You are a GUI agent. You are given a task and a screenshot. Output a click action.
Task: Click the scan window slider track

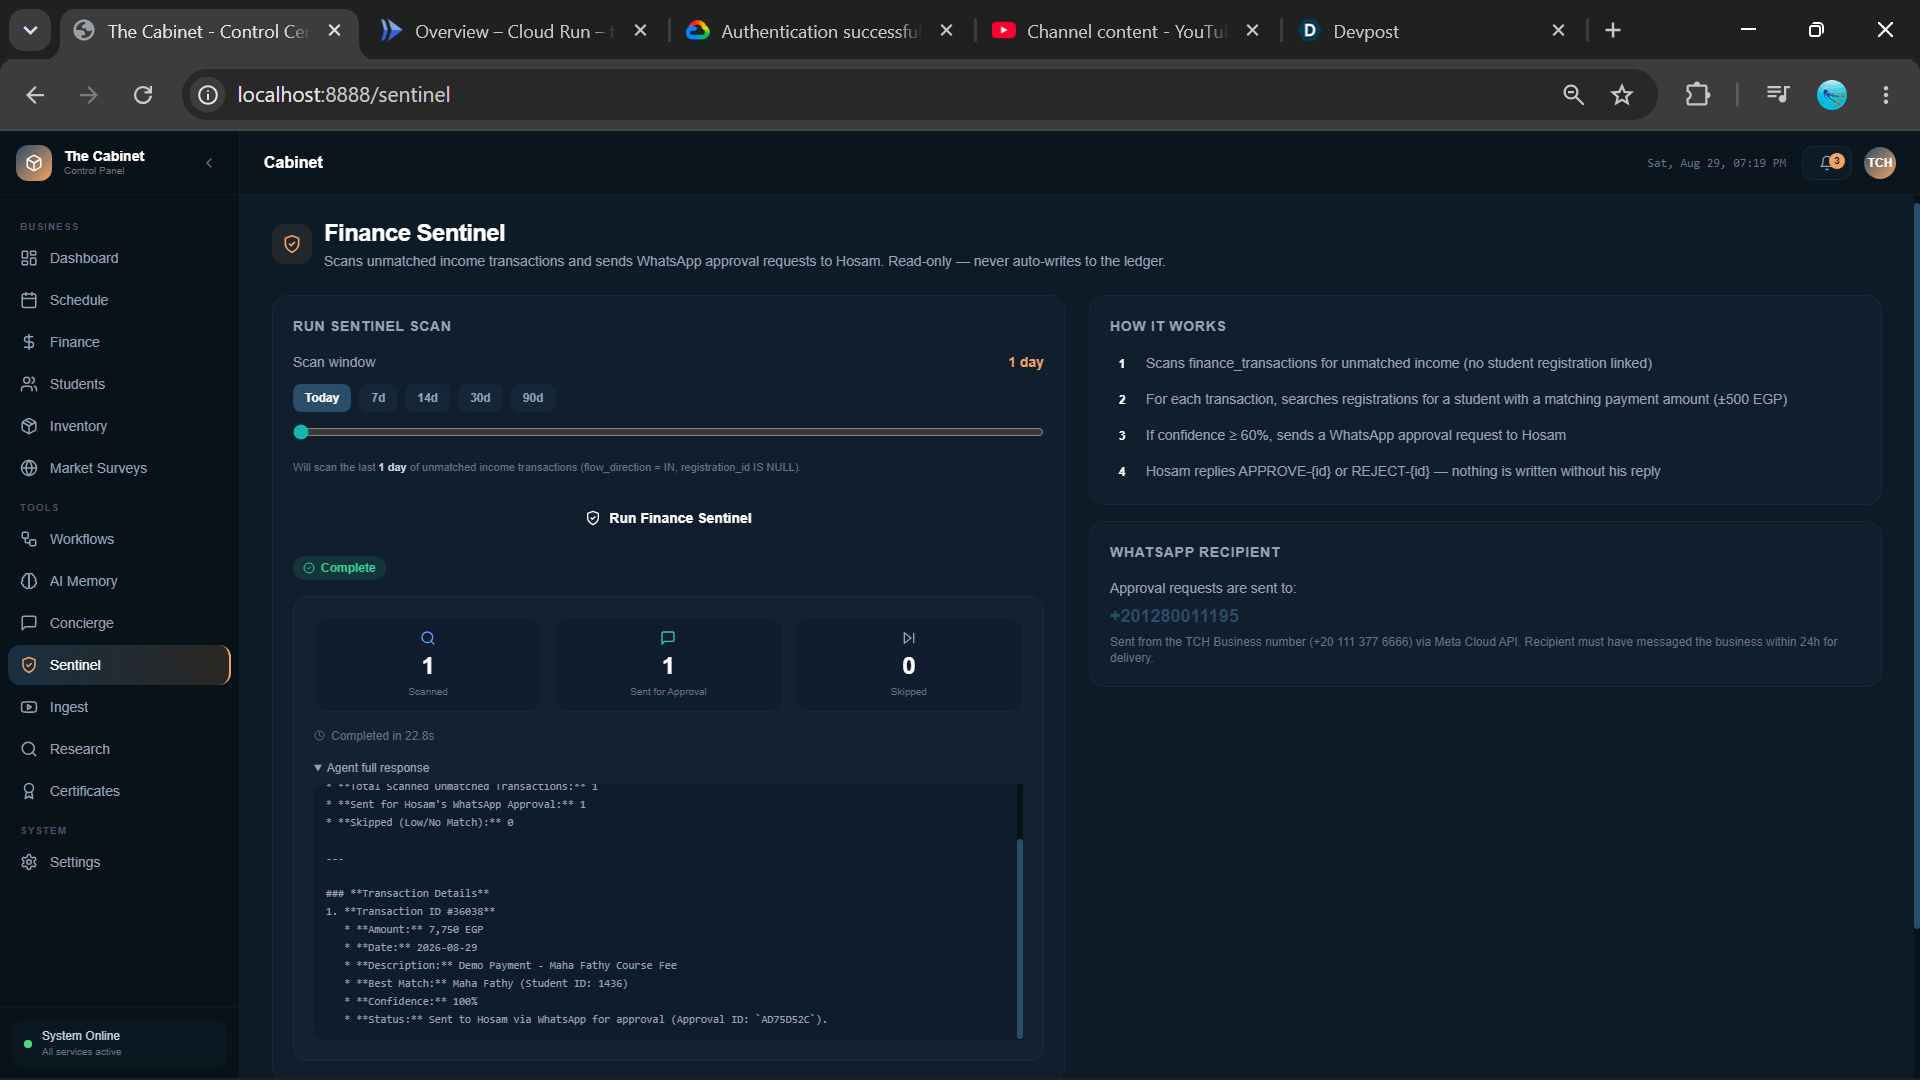pyautogui.click(x=668, y=432)
